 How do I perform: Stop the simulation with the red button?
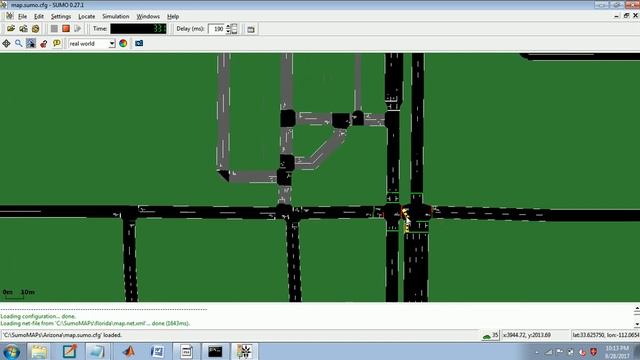(x=66, y=29)
